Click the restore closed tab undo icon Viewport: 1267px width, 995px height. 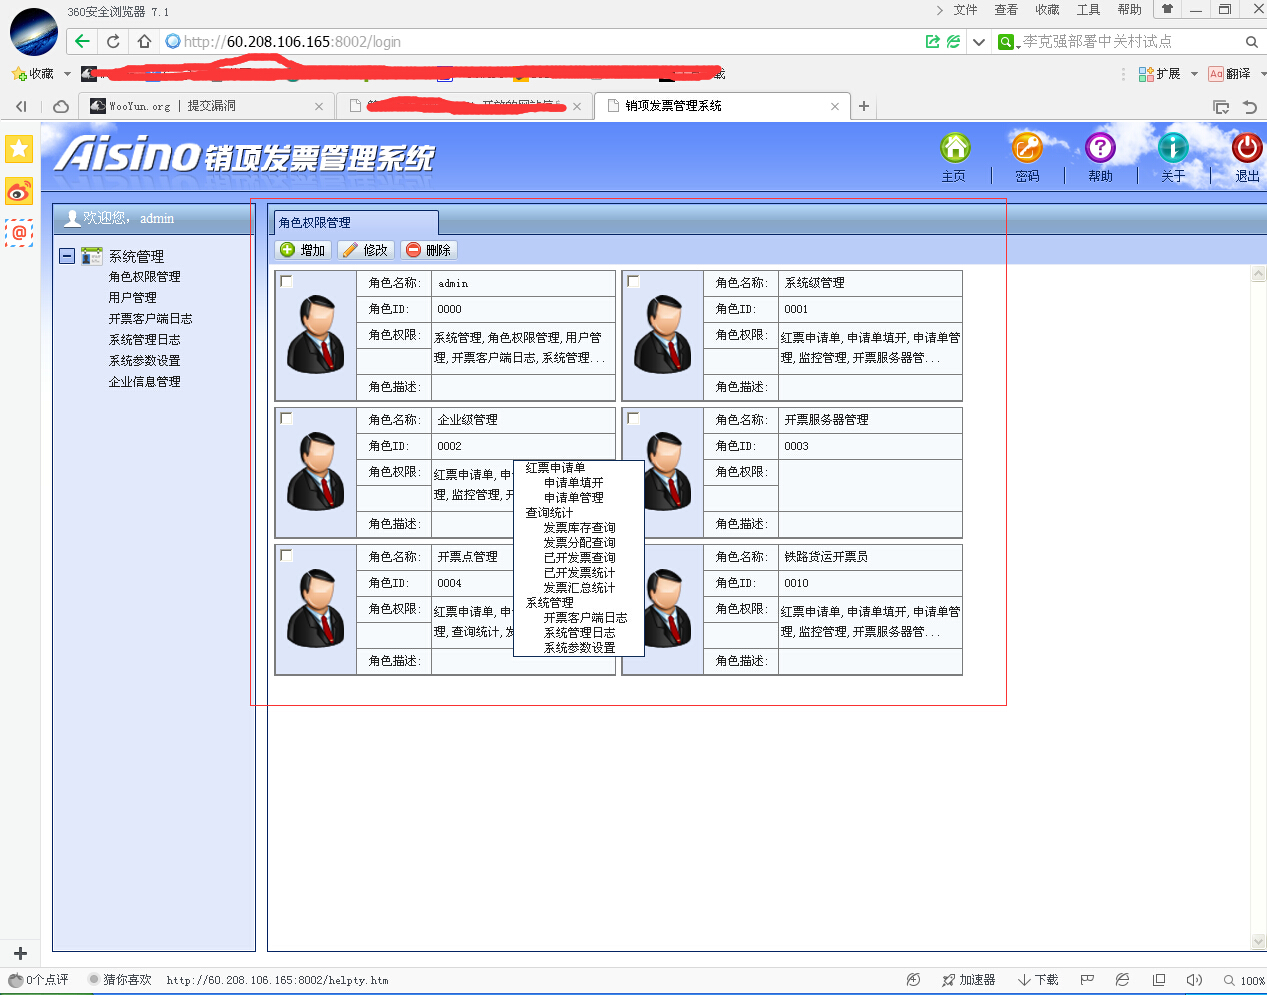pyautogui.click(x=1249, y=106)
